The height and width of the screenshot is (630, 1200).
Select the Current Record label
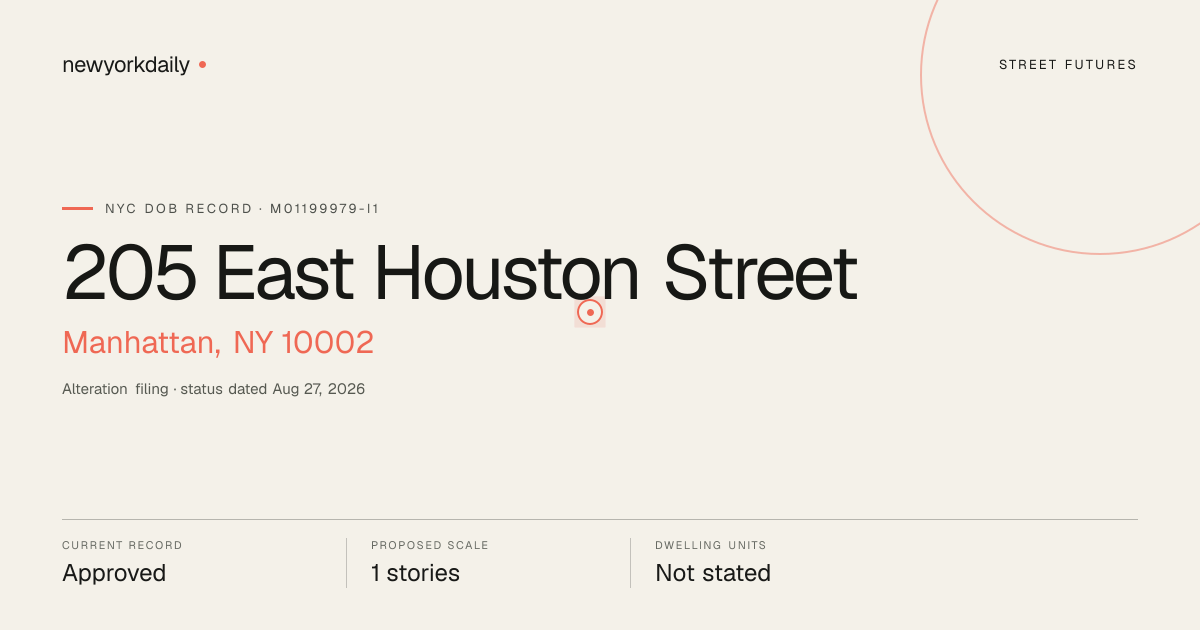pos(122,546)
